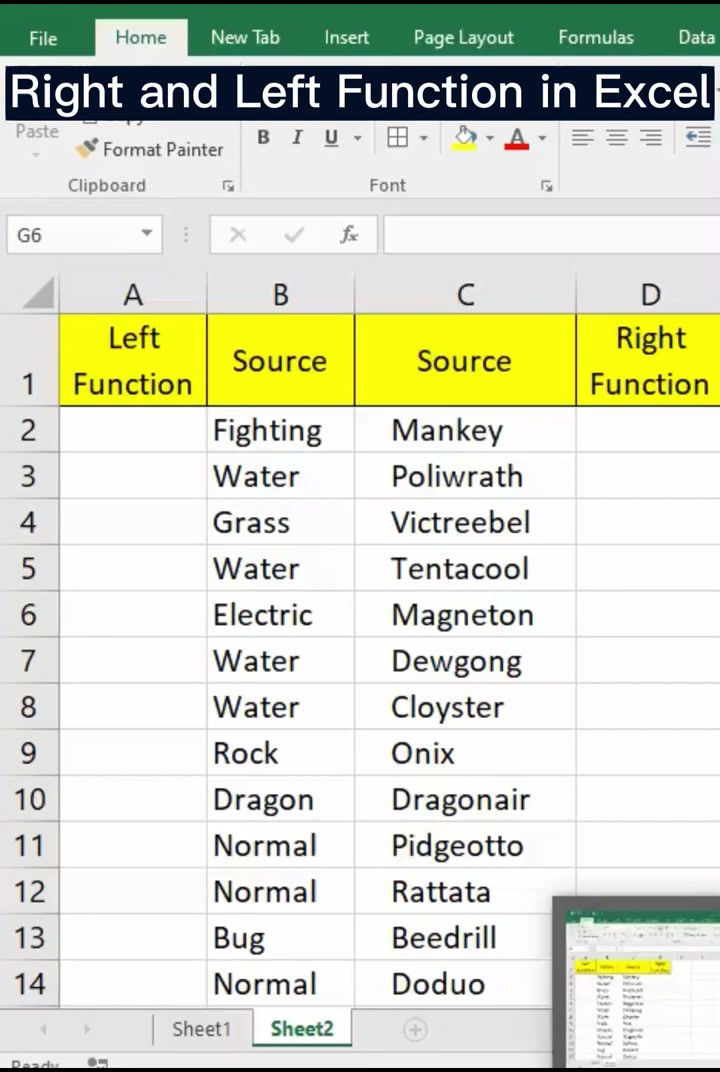Toggle Italic formatting
Screen dimensions: 720x1072
[297, 137]
